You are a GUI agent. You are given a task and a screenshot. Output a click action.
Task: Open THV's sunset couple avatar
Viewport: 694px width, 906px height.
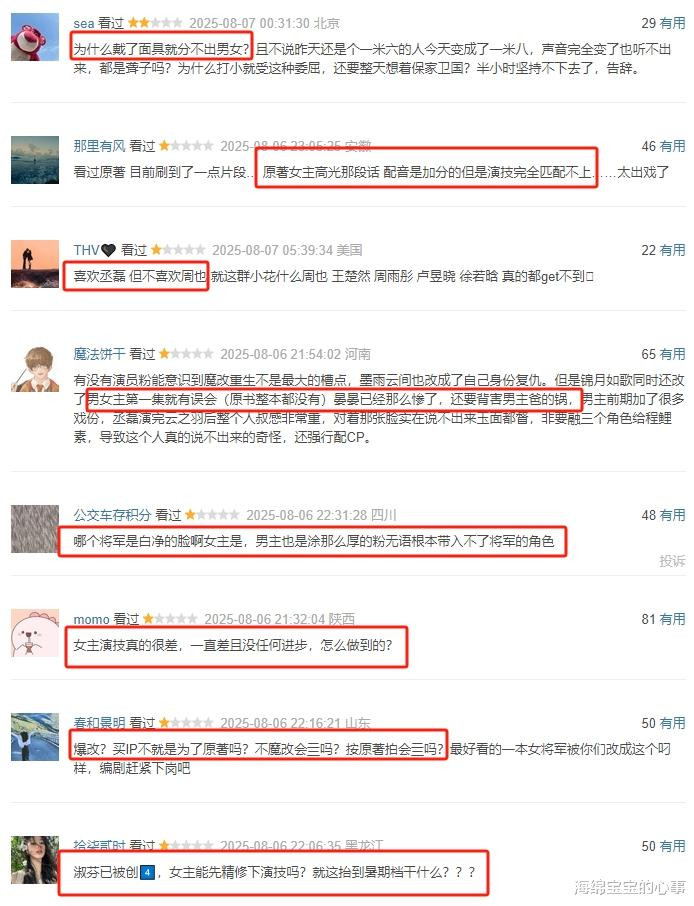(x=35, y=263)
